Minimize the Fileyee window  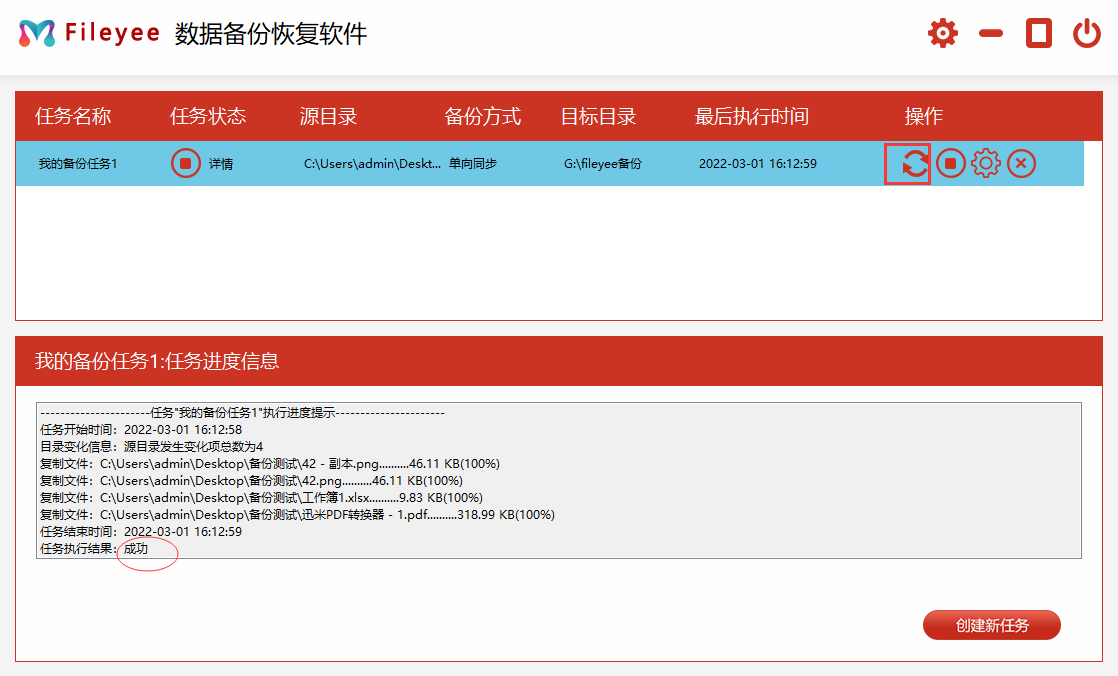click(991, 34)
